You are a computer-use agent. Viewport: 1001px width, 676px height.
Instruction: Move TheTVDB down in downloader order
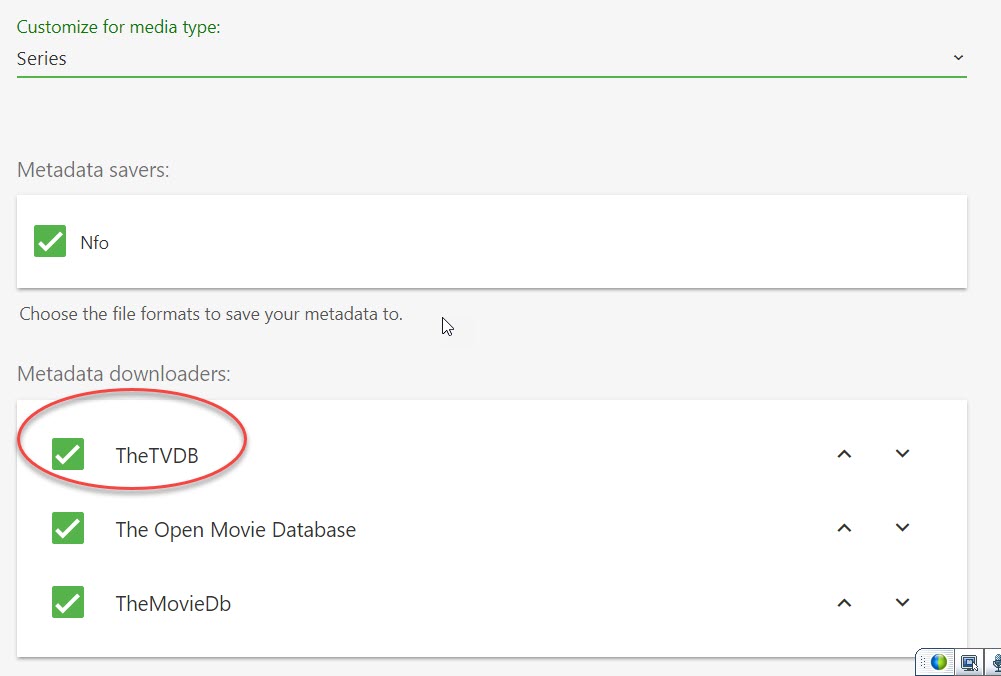click(902, 454)
